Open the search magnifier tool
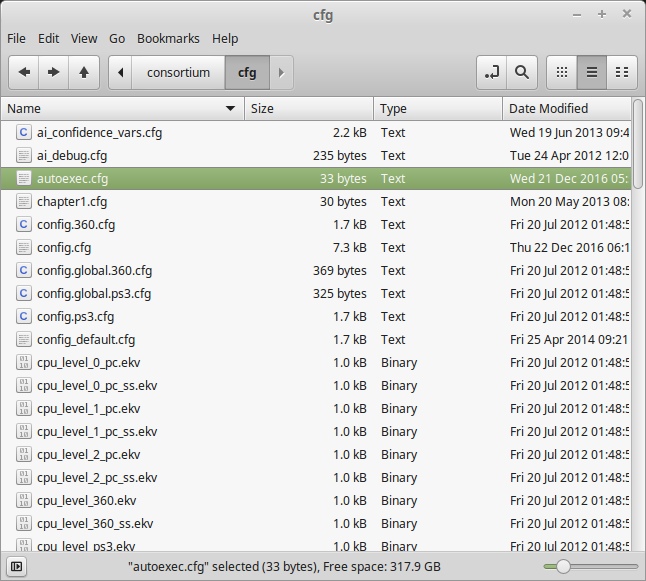Image resolution: width=646 pixels, height=581 pixels. click(x=522, y=73)
